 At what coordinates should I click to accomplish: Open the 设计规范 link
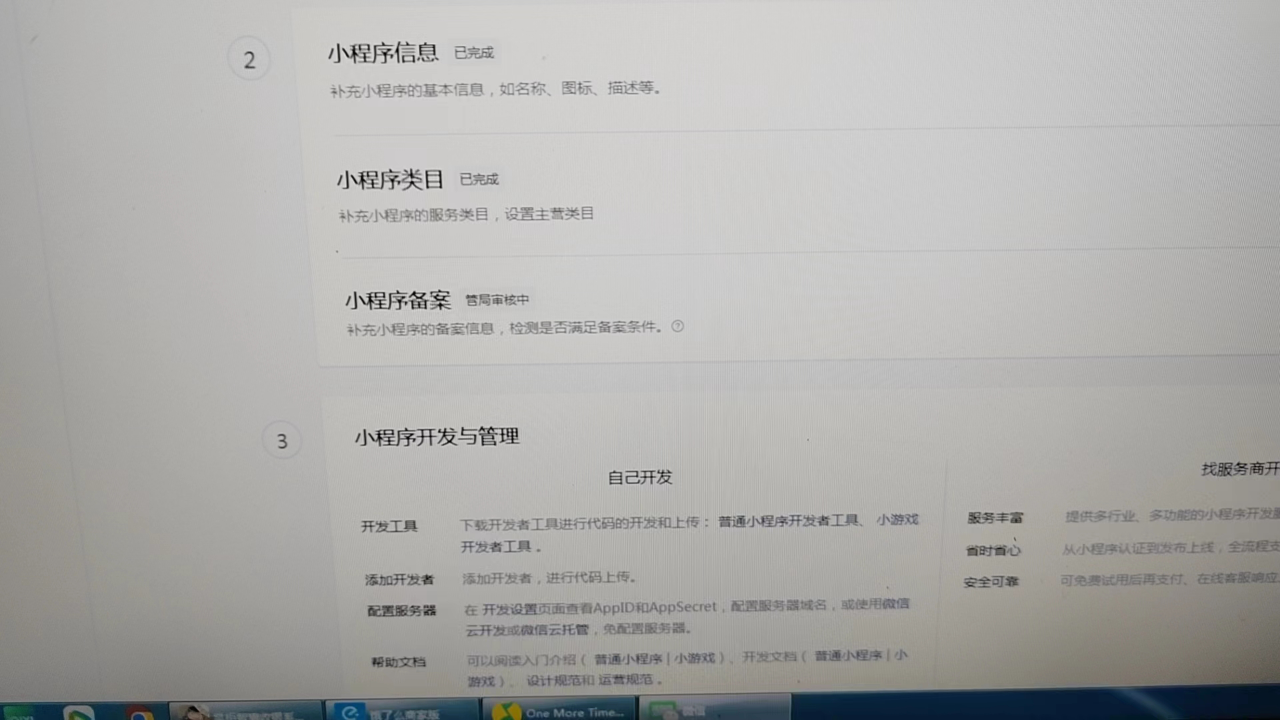coord(554,680)
